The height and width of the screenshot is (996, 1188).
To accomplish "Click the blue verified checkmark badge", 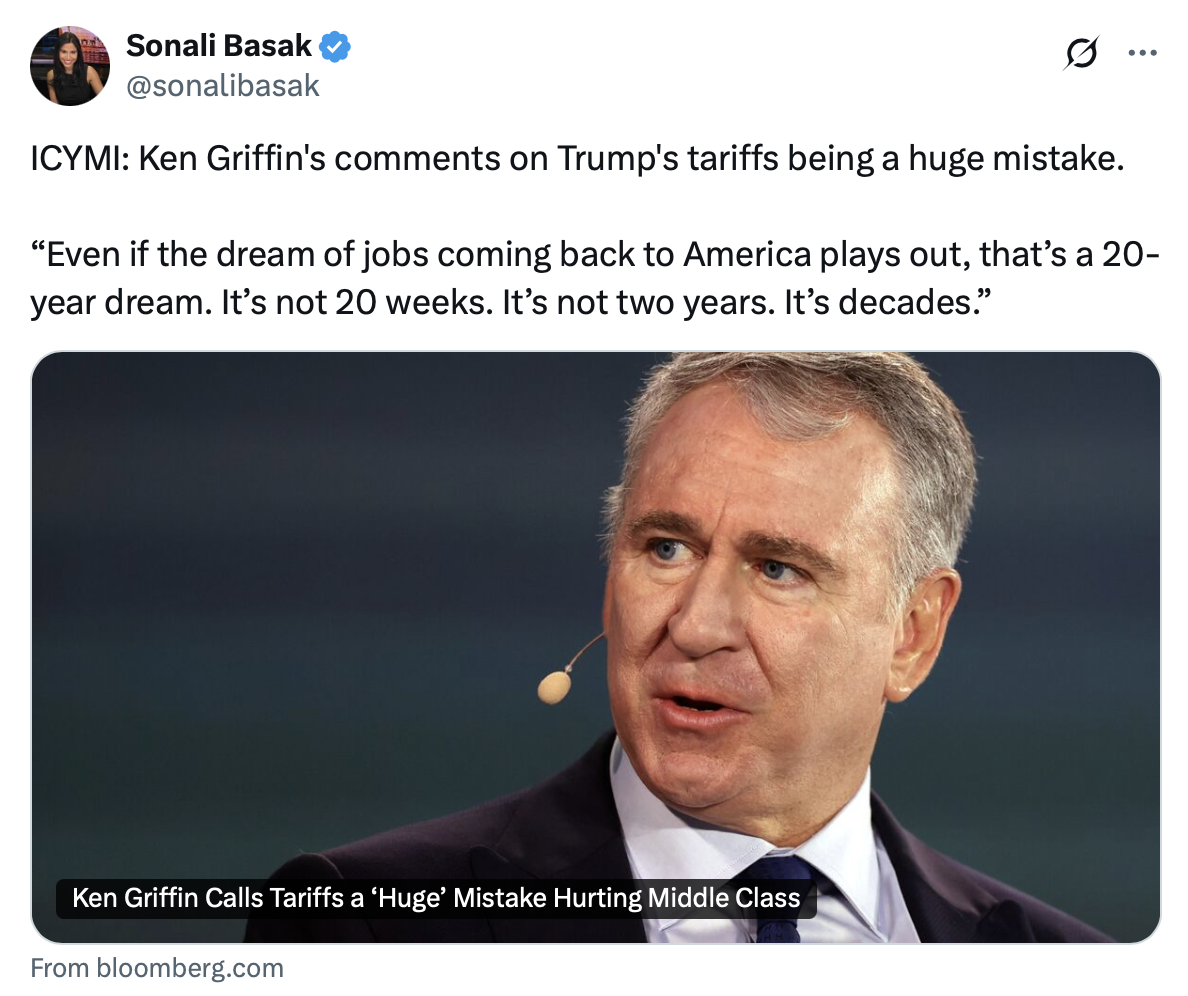I will 334,46.
